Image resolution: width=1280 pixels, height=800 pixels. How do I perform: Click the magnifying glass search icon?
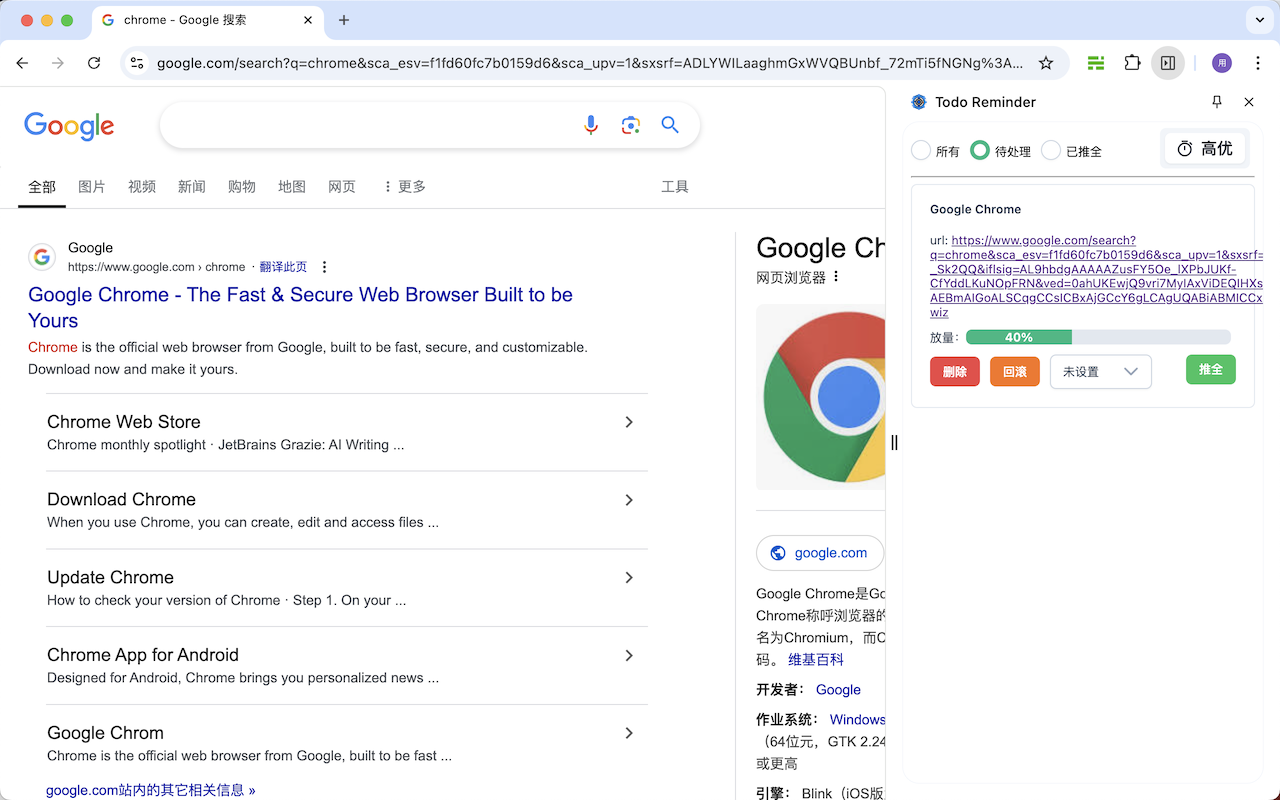[670, 125]
